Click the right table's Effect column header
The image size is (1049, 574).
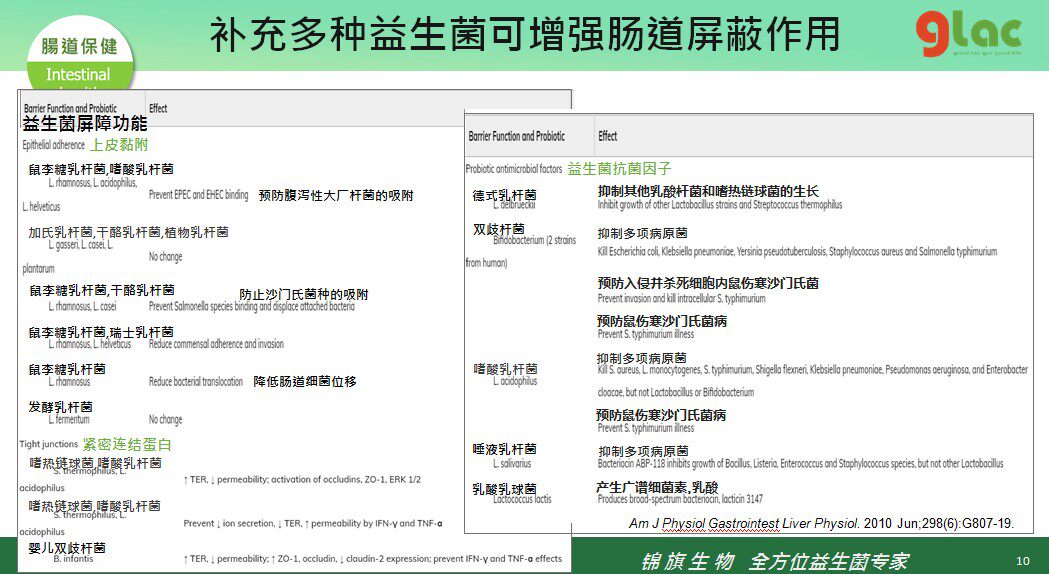[x=607, y=136]
